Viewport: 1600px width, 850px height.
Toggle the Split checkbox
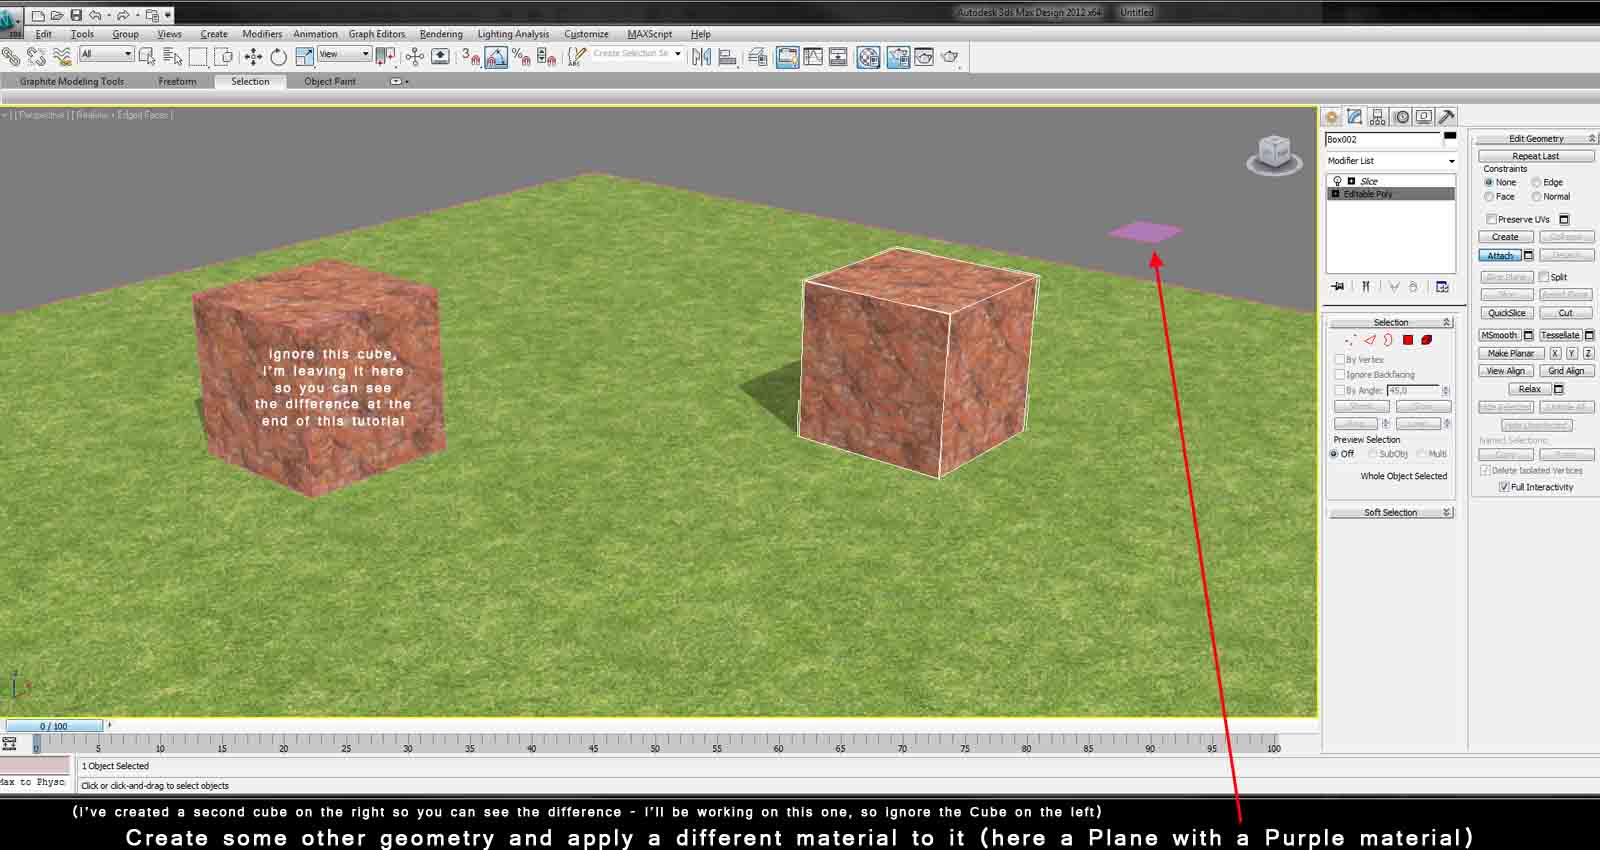[x=1544, y=277]
